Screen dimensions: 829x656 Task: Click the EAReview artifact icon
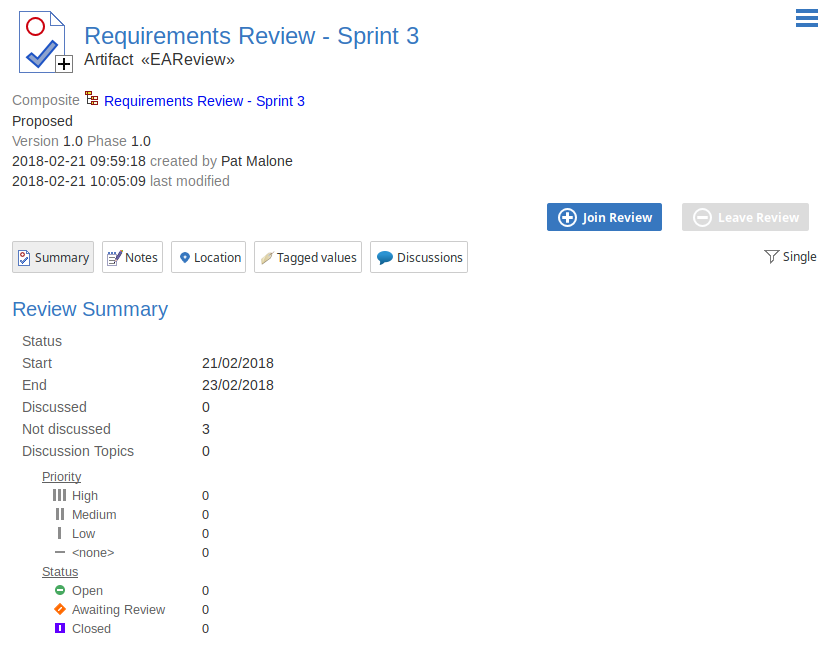[x=45, y=42]
